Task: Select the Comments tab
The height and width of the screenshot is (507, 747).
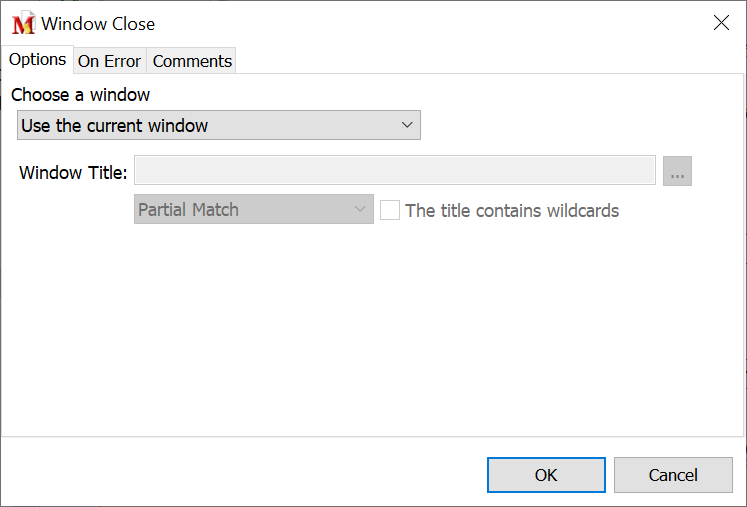Action: click(x=192, y=61)
